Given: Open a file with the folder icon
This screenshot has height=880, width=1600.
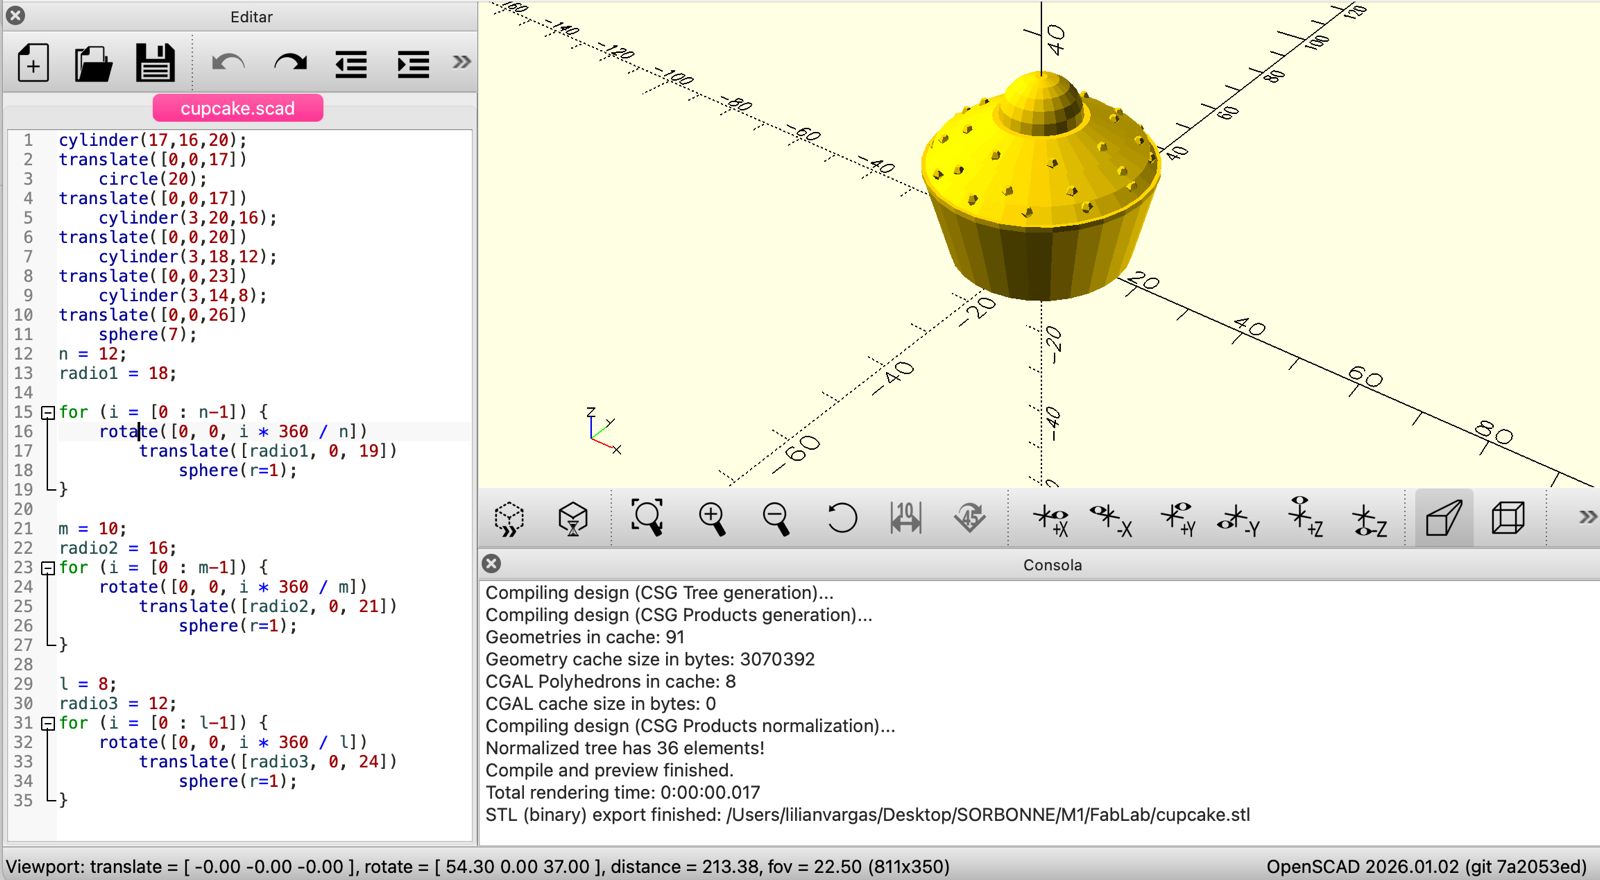Looking at the screenshot, I should tap(93, 64).
